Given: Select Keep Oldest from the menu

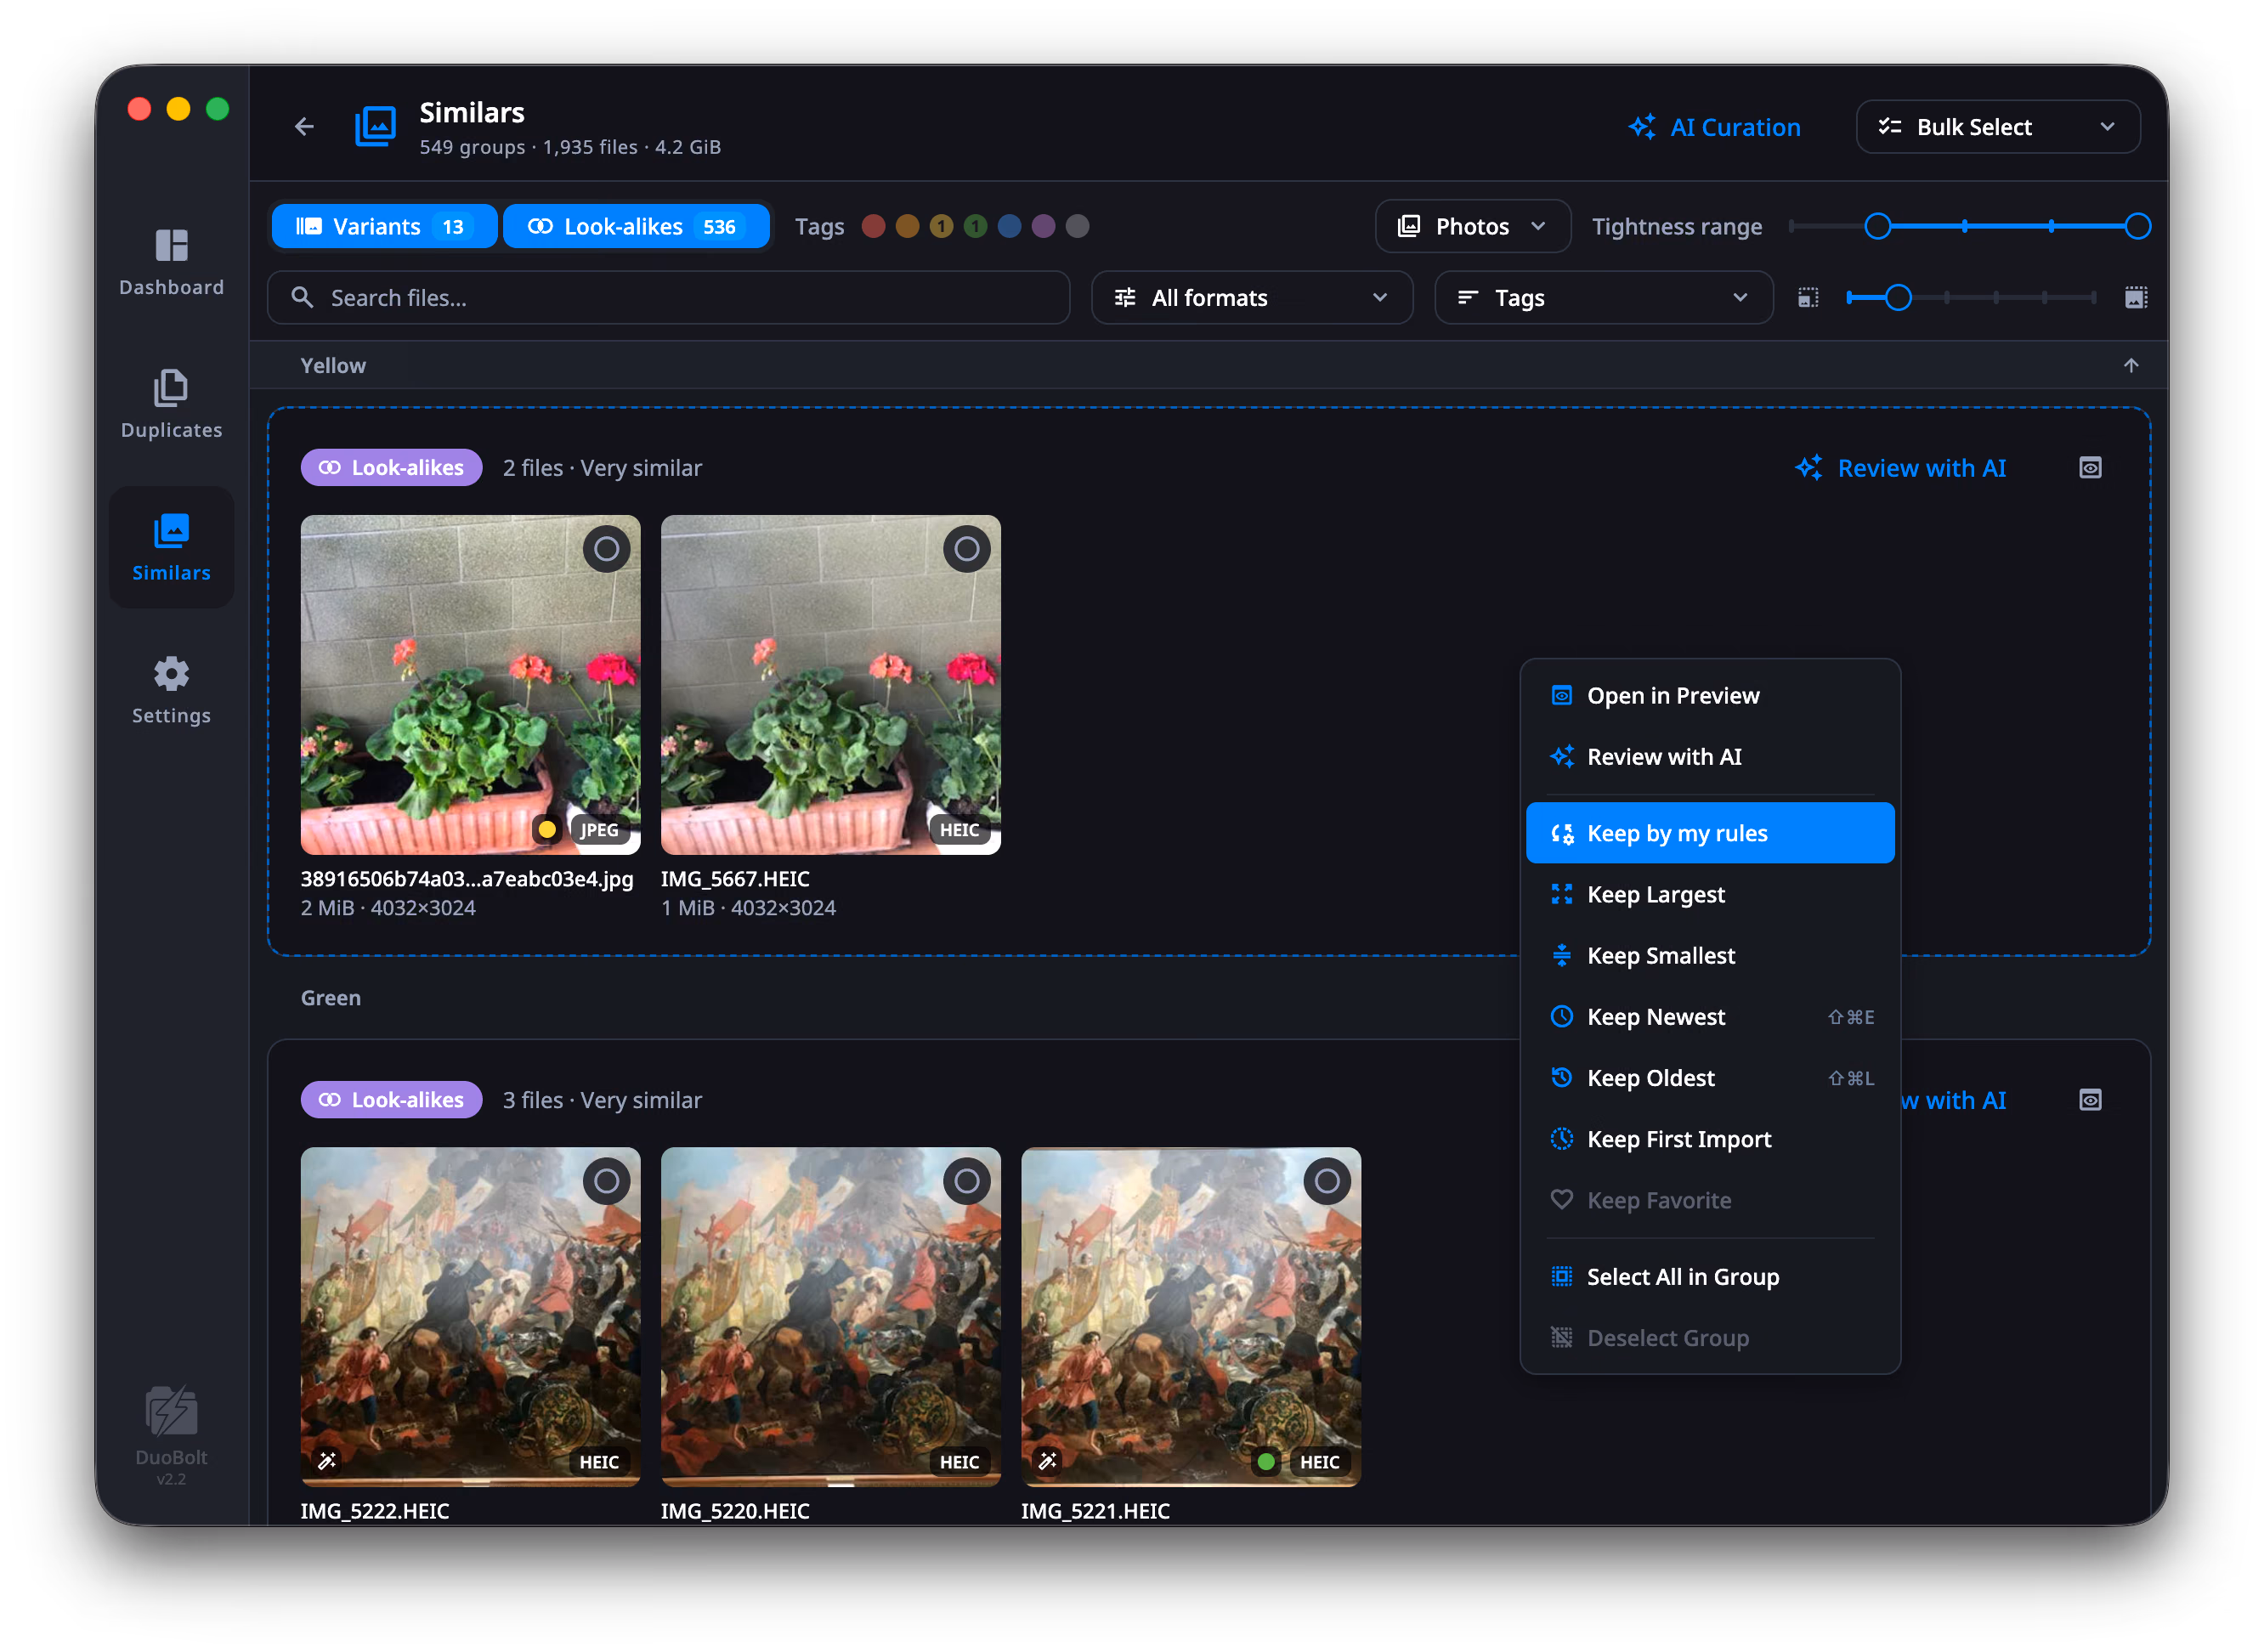Looking at the screenshot, I should pos(1709,1078).
